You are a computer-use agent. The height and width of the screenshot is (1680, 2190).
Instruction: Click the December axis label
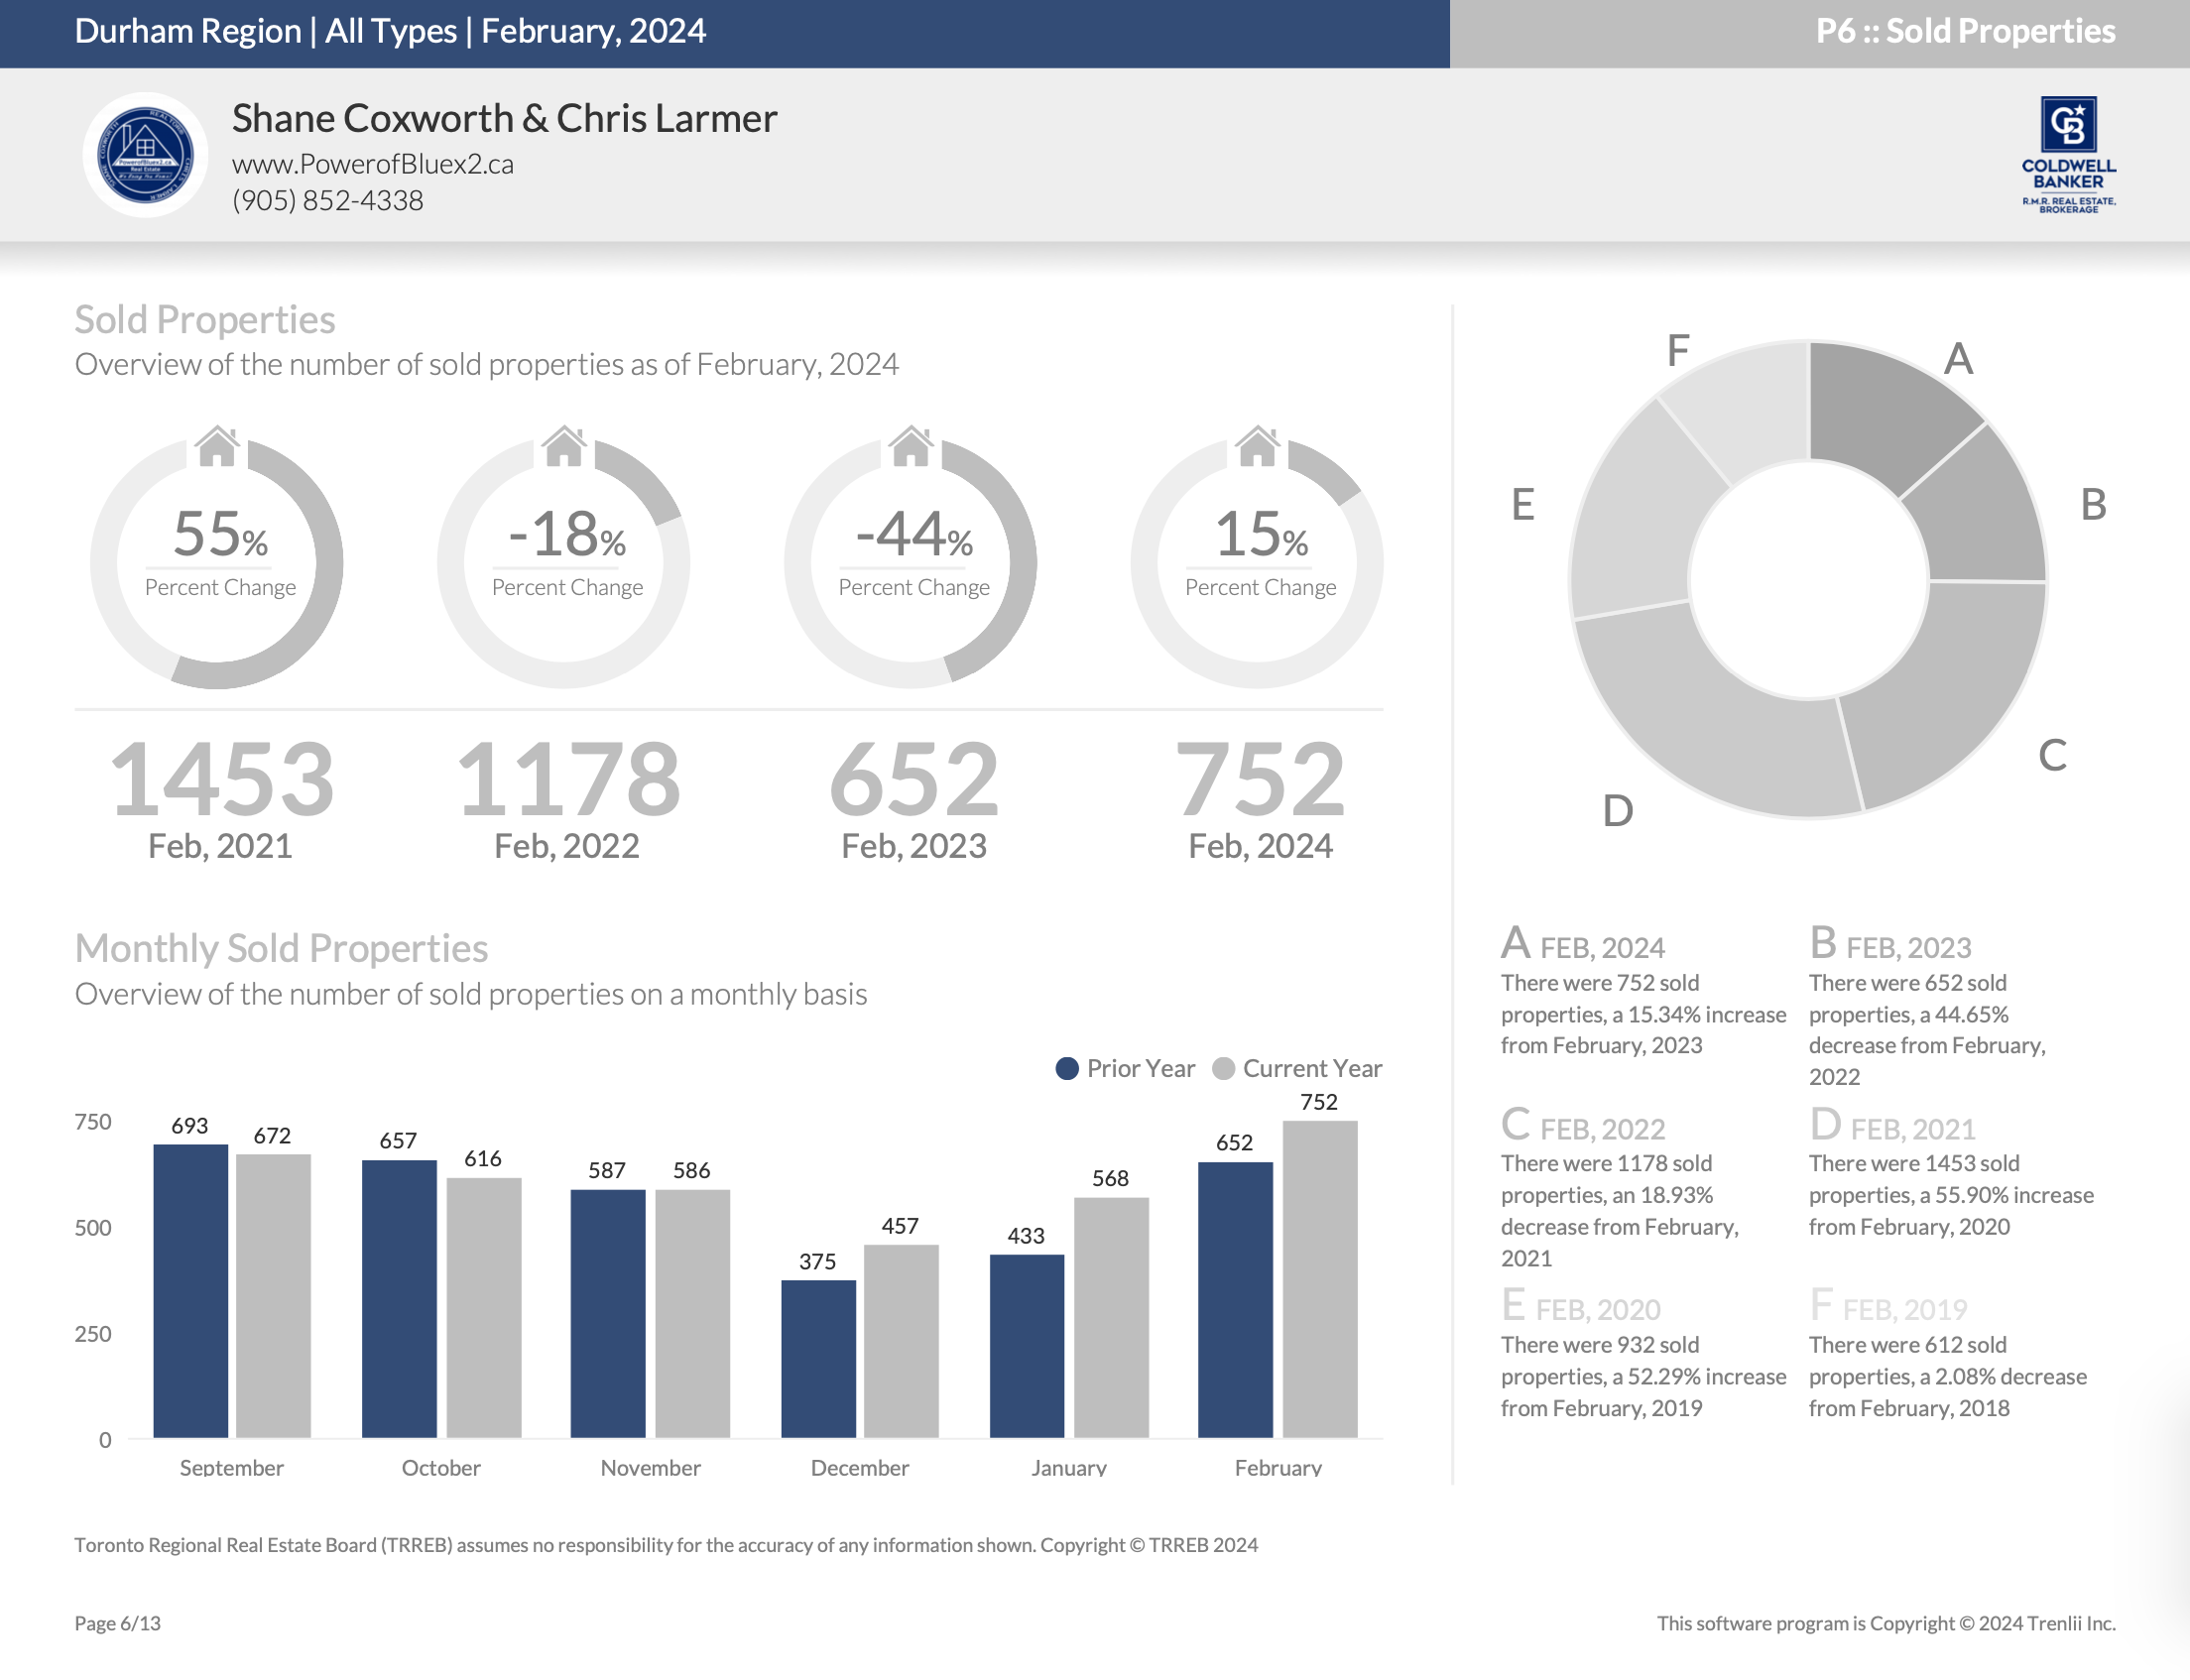click(x=860, y=1467)
